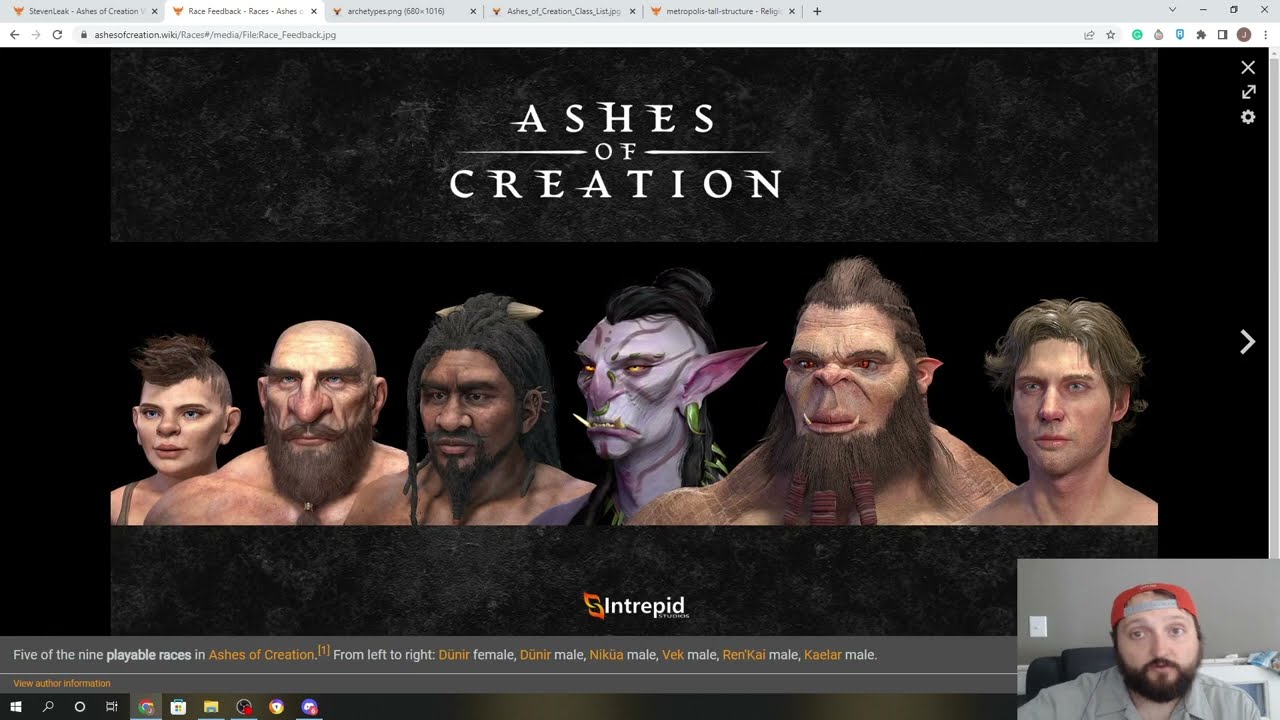The height and width of the screenshot is (720, 1280).
Task: Open Windows taskbar search
Action: coord(48,707)
